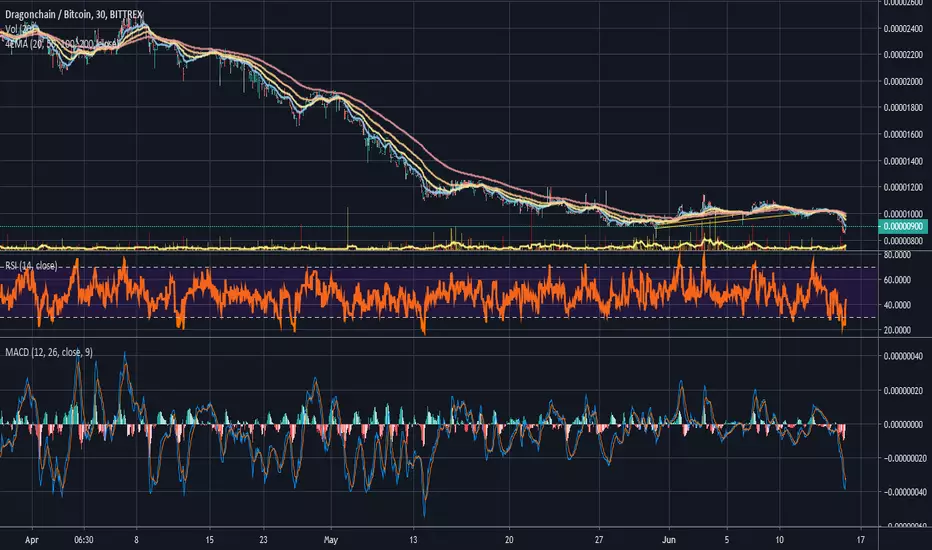Select the 17 date label on time axis
The image size is (932, 550).
point(860,540)
